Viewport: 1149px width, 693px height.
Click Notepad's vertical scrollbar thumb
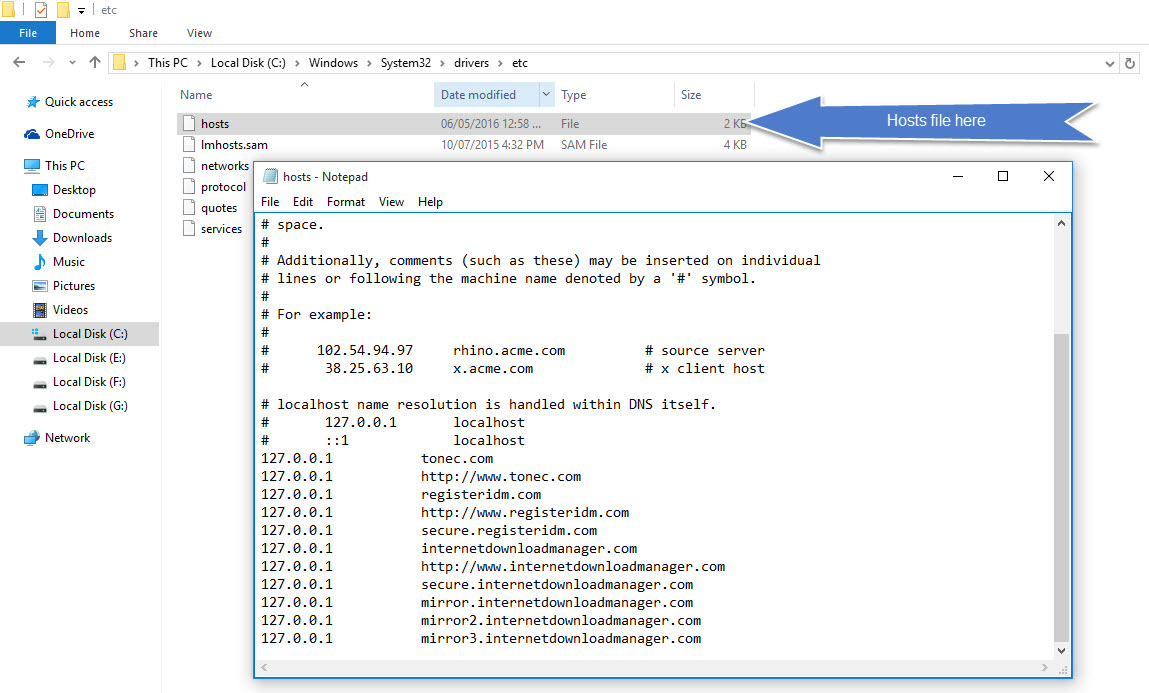click(1061, 487)
